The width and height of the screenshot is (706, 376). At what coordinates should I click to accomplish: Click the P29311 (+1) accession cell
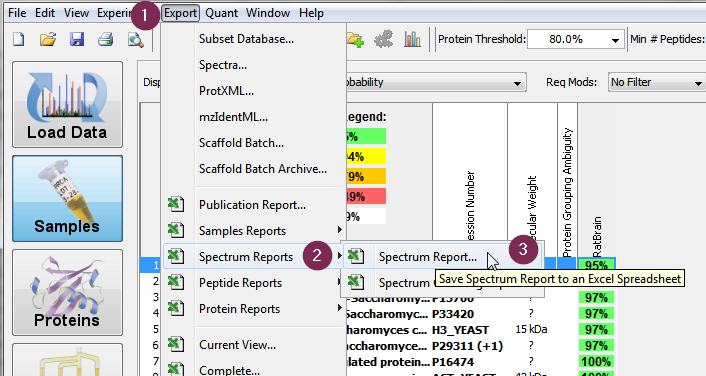pos(467,346)
